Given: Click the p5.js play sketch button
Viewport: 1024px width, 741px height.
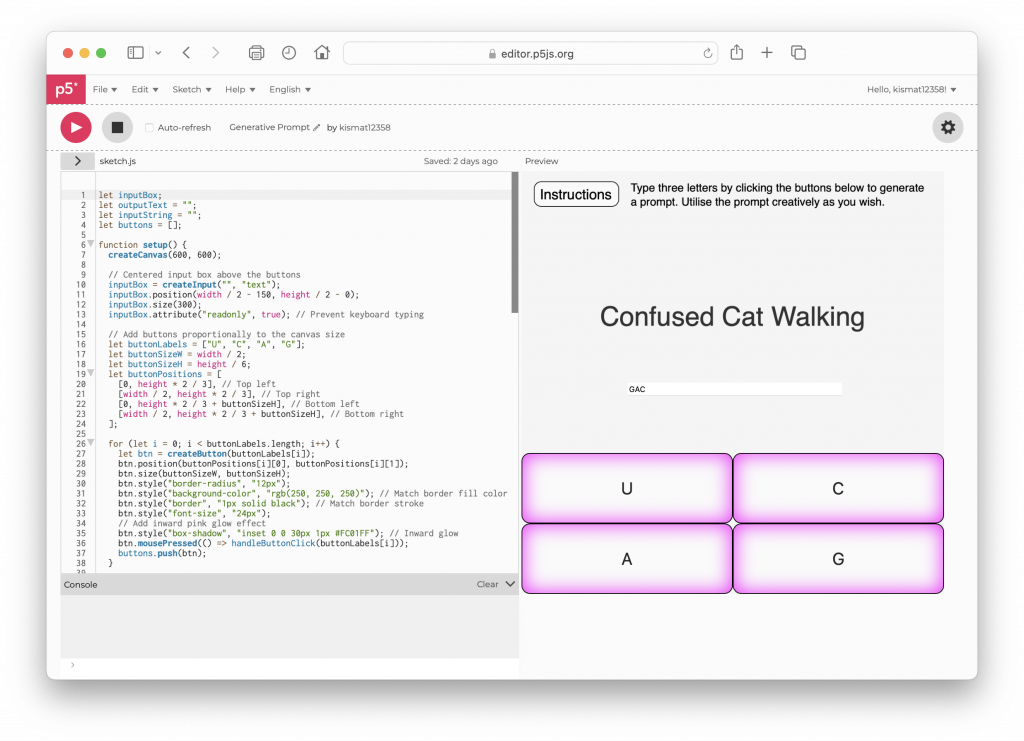Looking at the screenshot, I should tap(76, 127).
